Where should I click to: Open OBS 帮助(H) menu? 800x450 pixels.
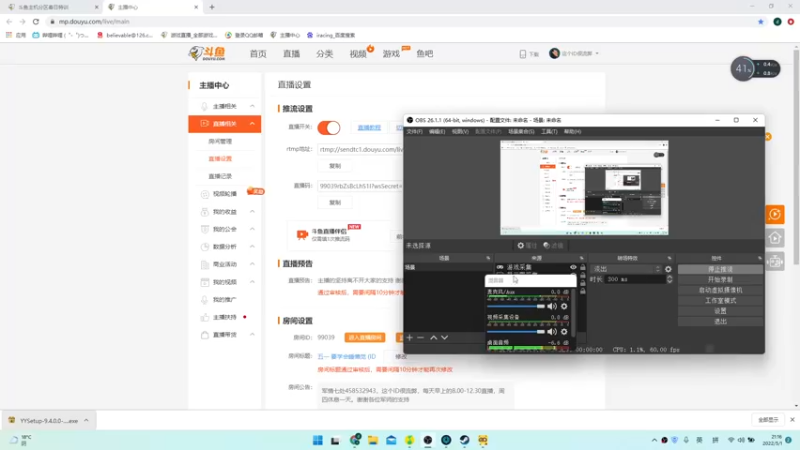pos(572,132)
